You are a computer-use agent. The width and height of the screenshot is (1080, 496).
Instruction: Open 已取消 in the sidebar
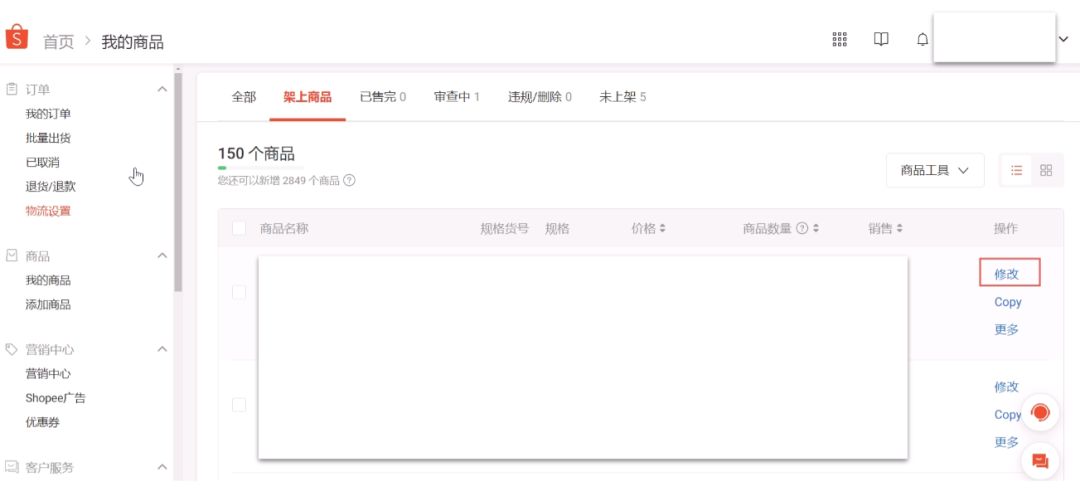(43, 162)
